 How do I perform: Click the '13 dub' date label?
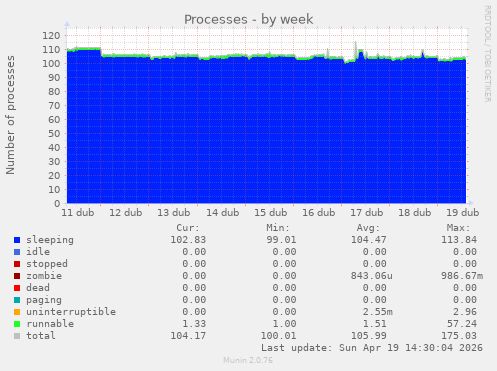(x=174, y=213)
